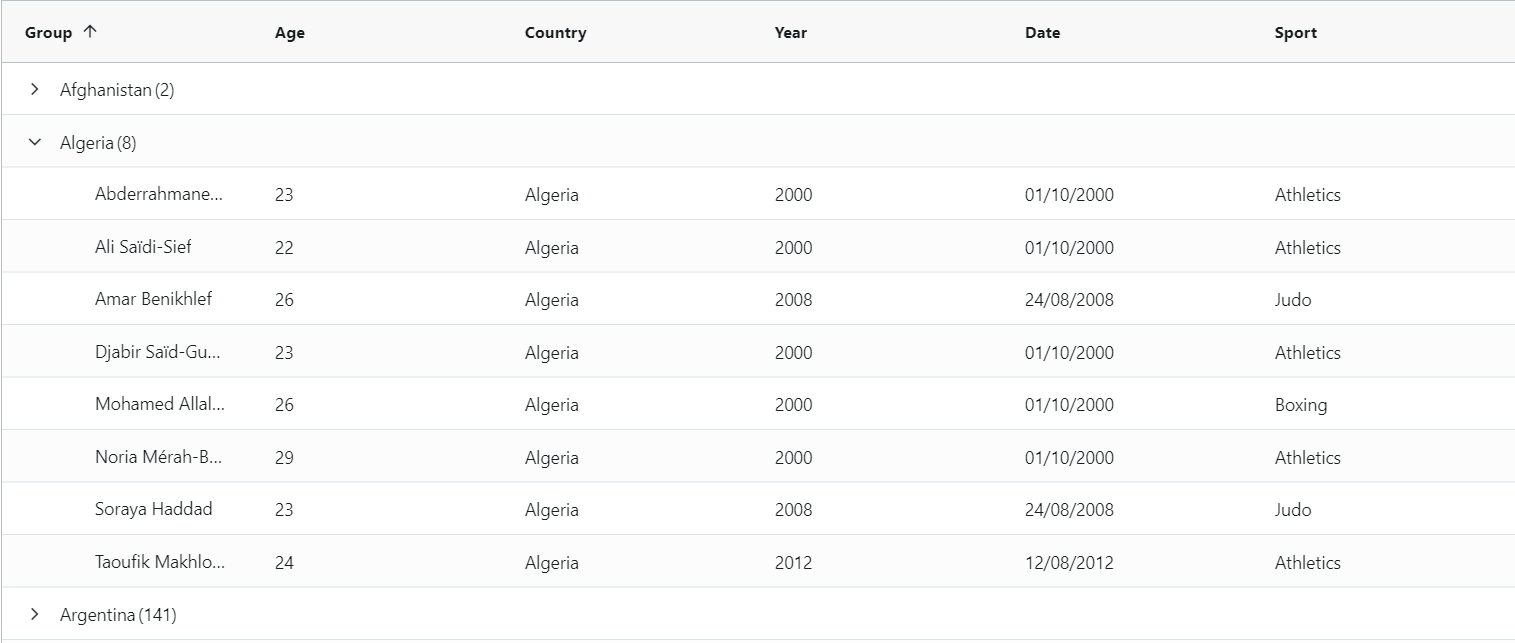Viewport: 1515px width, 643px height.
Task: Select the Soraya Haddad row
Action: pos(153,509)
